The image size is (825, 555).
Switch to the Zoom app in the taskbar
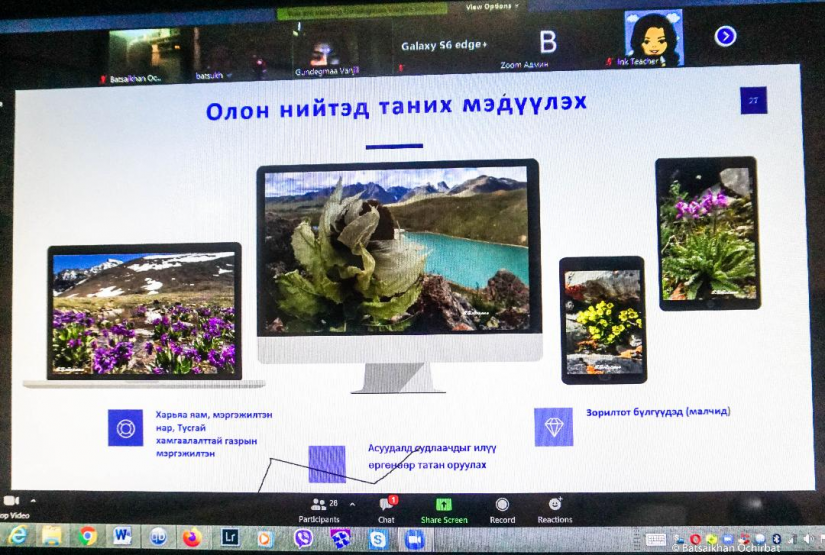click(x=415, y=540)
